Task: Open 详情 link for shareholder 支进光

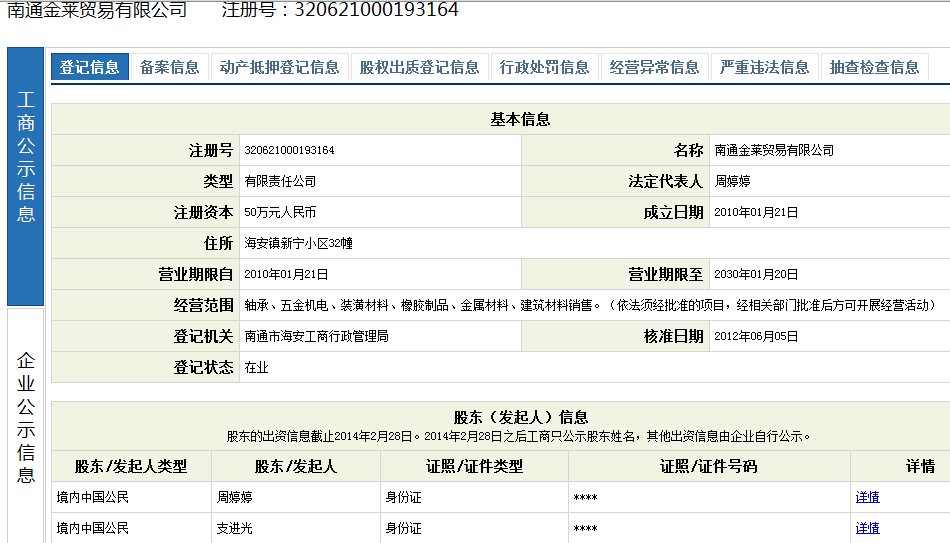Action: [867, 528]
